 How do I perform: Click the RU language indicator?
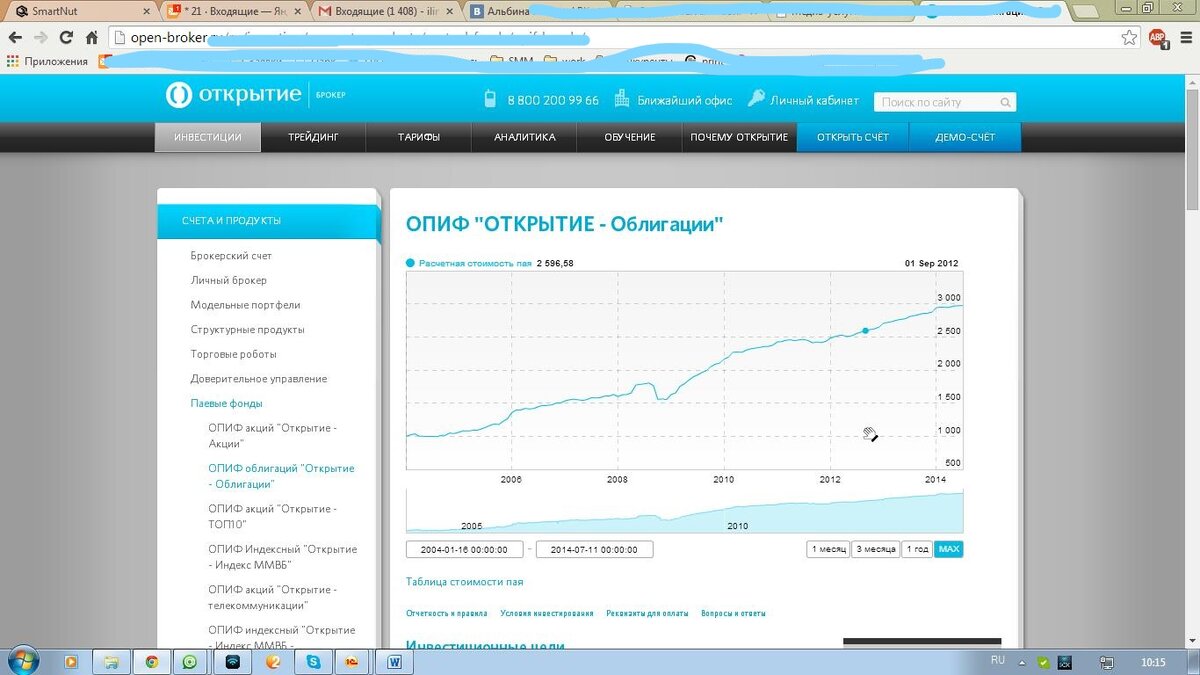[997, 661]
